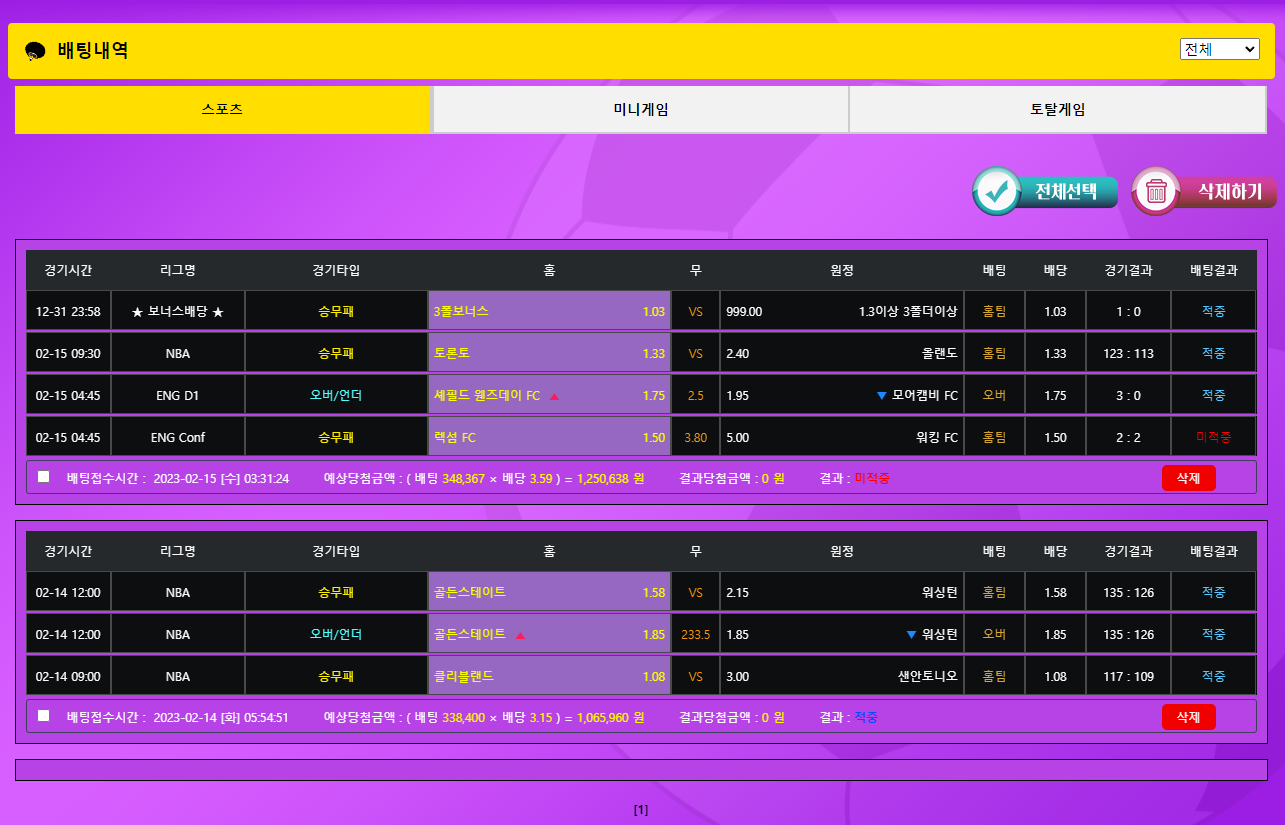This screenshot has height=825, width=1285.
Task: Switch to the 미니게임 tab
Action: 640,110
